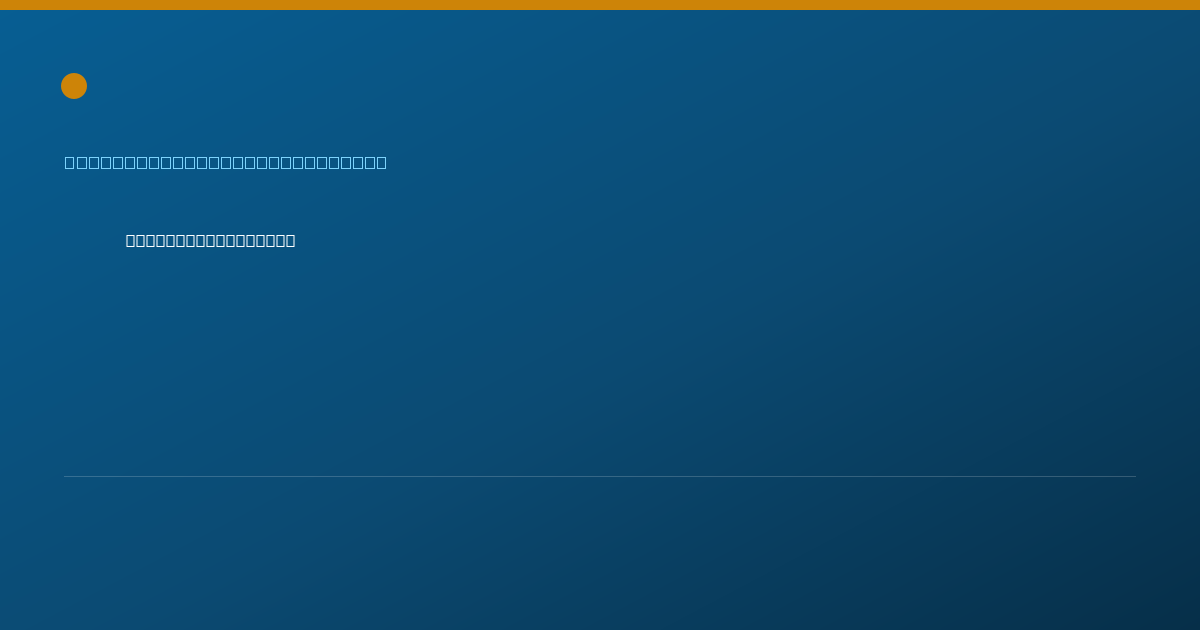Click last glyph box of white line
Screen dimensions: 1200x630
coord(290,240)
